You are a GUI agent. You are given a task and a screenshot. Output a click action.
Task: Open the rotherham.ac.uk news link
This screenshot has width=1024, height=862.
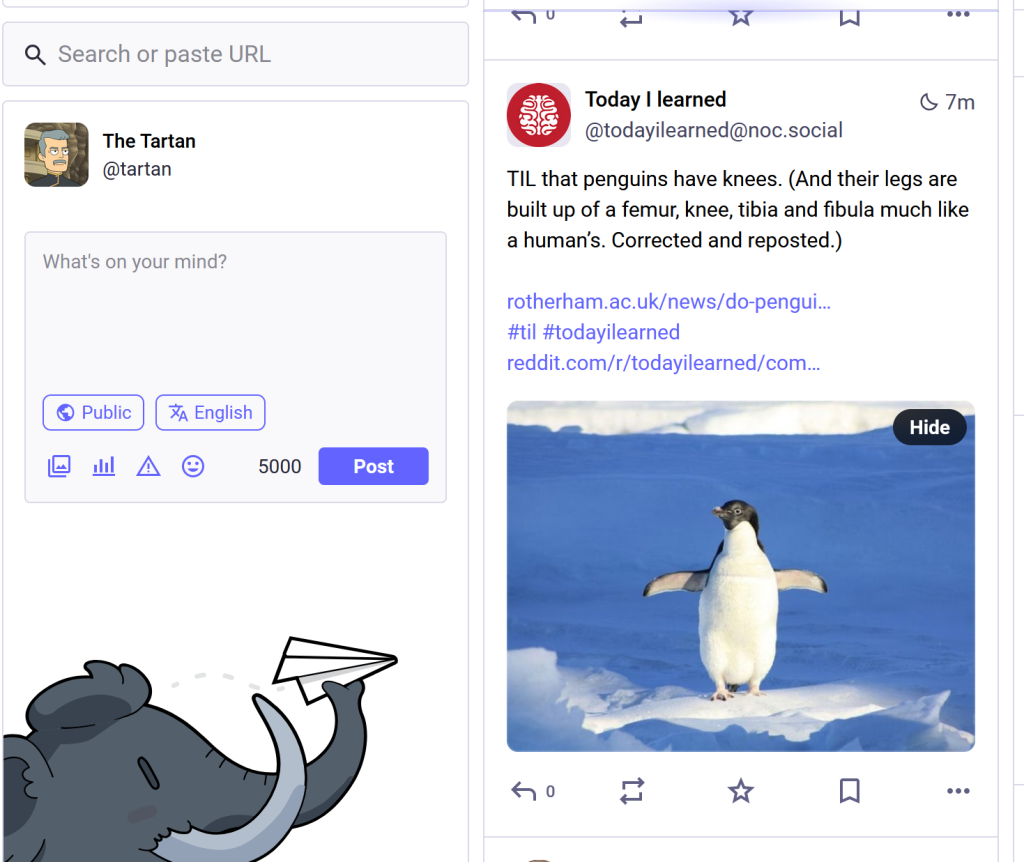[668, 301]
